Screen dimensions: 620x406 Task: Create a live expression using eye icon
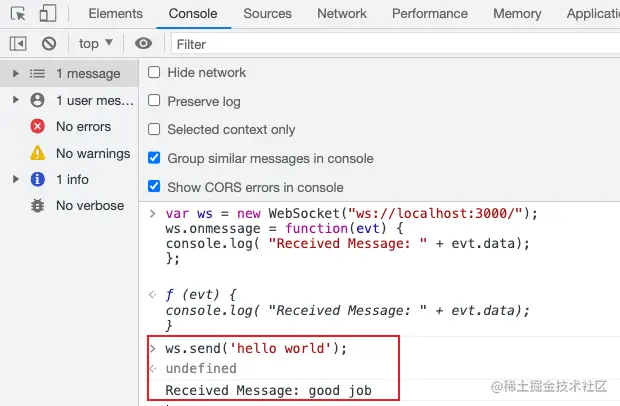click(x=143, y=43)
